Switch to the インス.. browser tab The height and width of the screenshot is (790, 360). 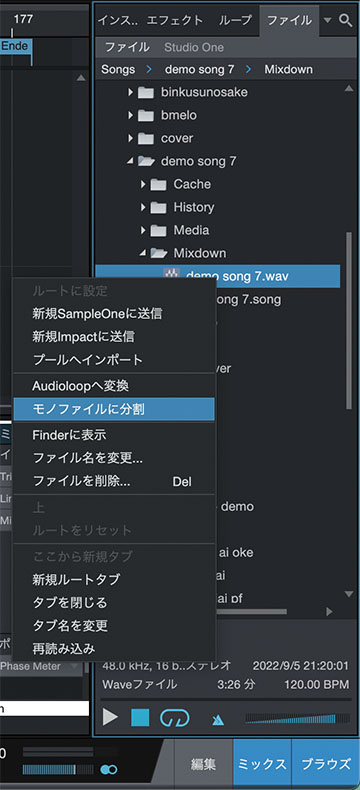click(x=117, y=21)
